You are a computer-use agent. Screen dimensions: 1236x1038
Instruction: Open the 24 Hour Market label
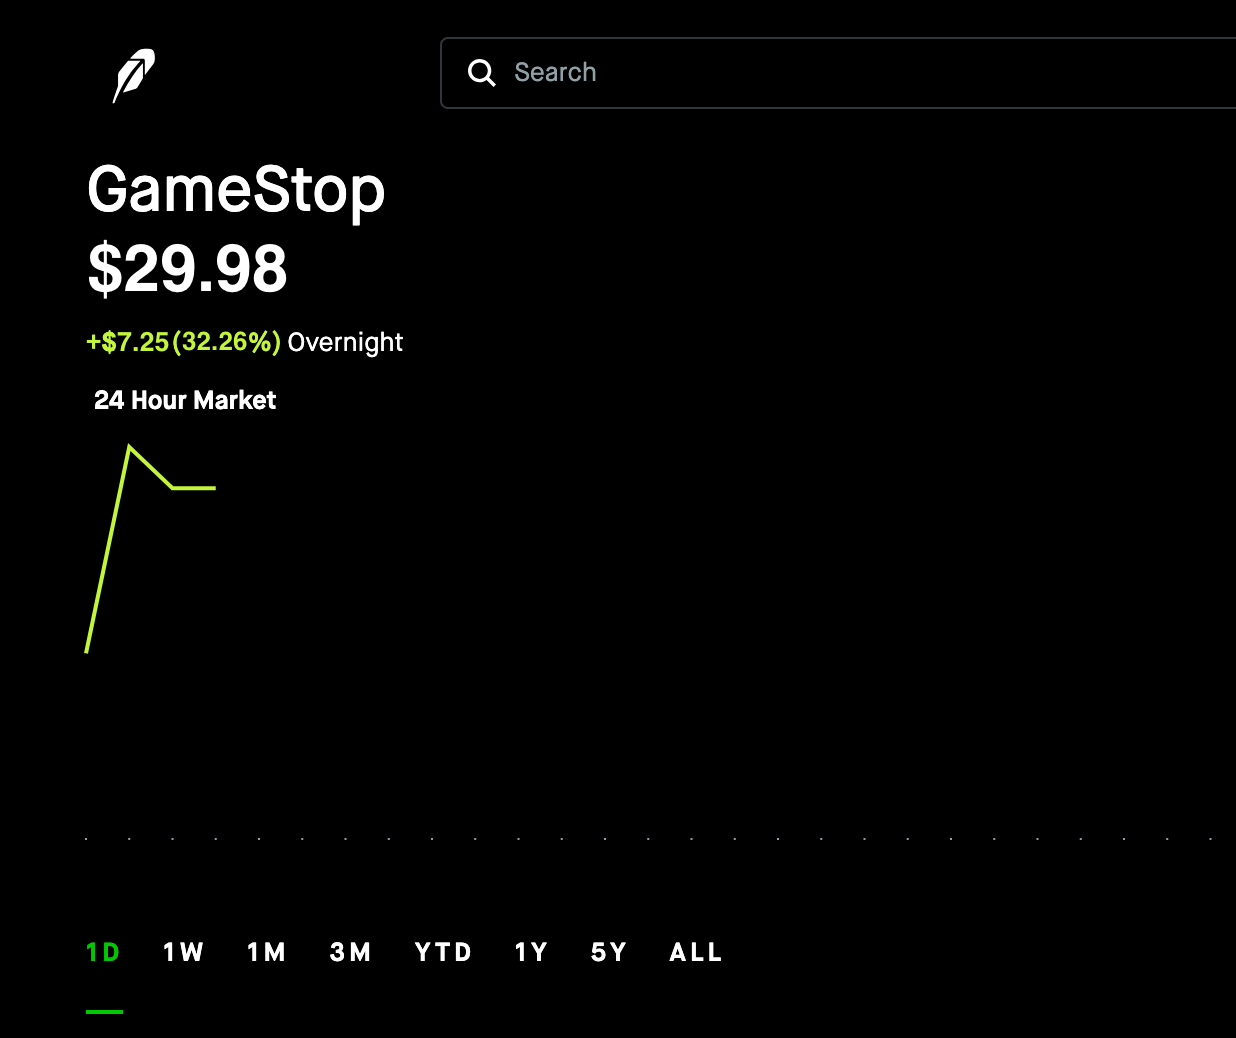point(185,400)
